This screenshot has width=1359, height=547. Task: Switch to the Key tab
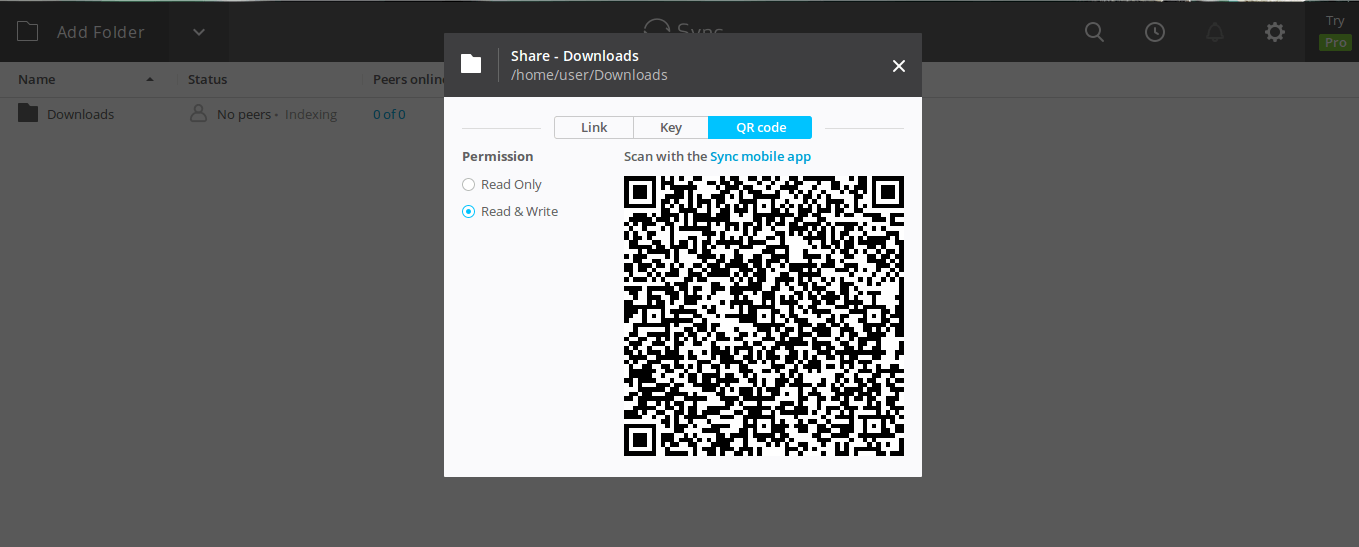671,127
